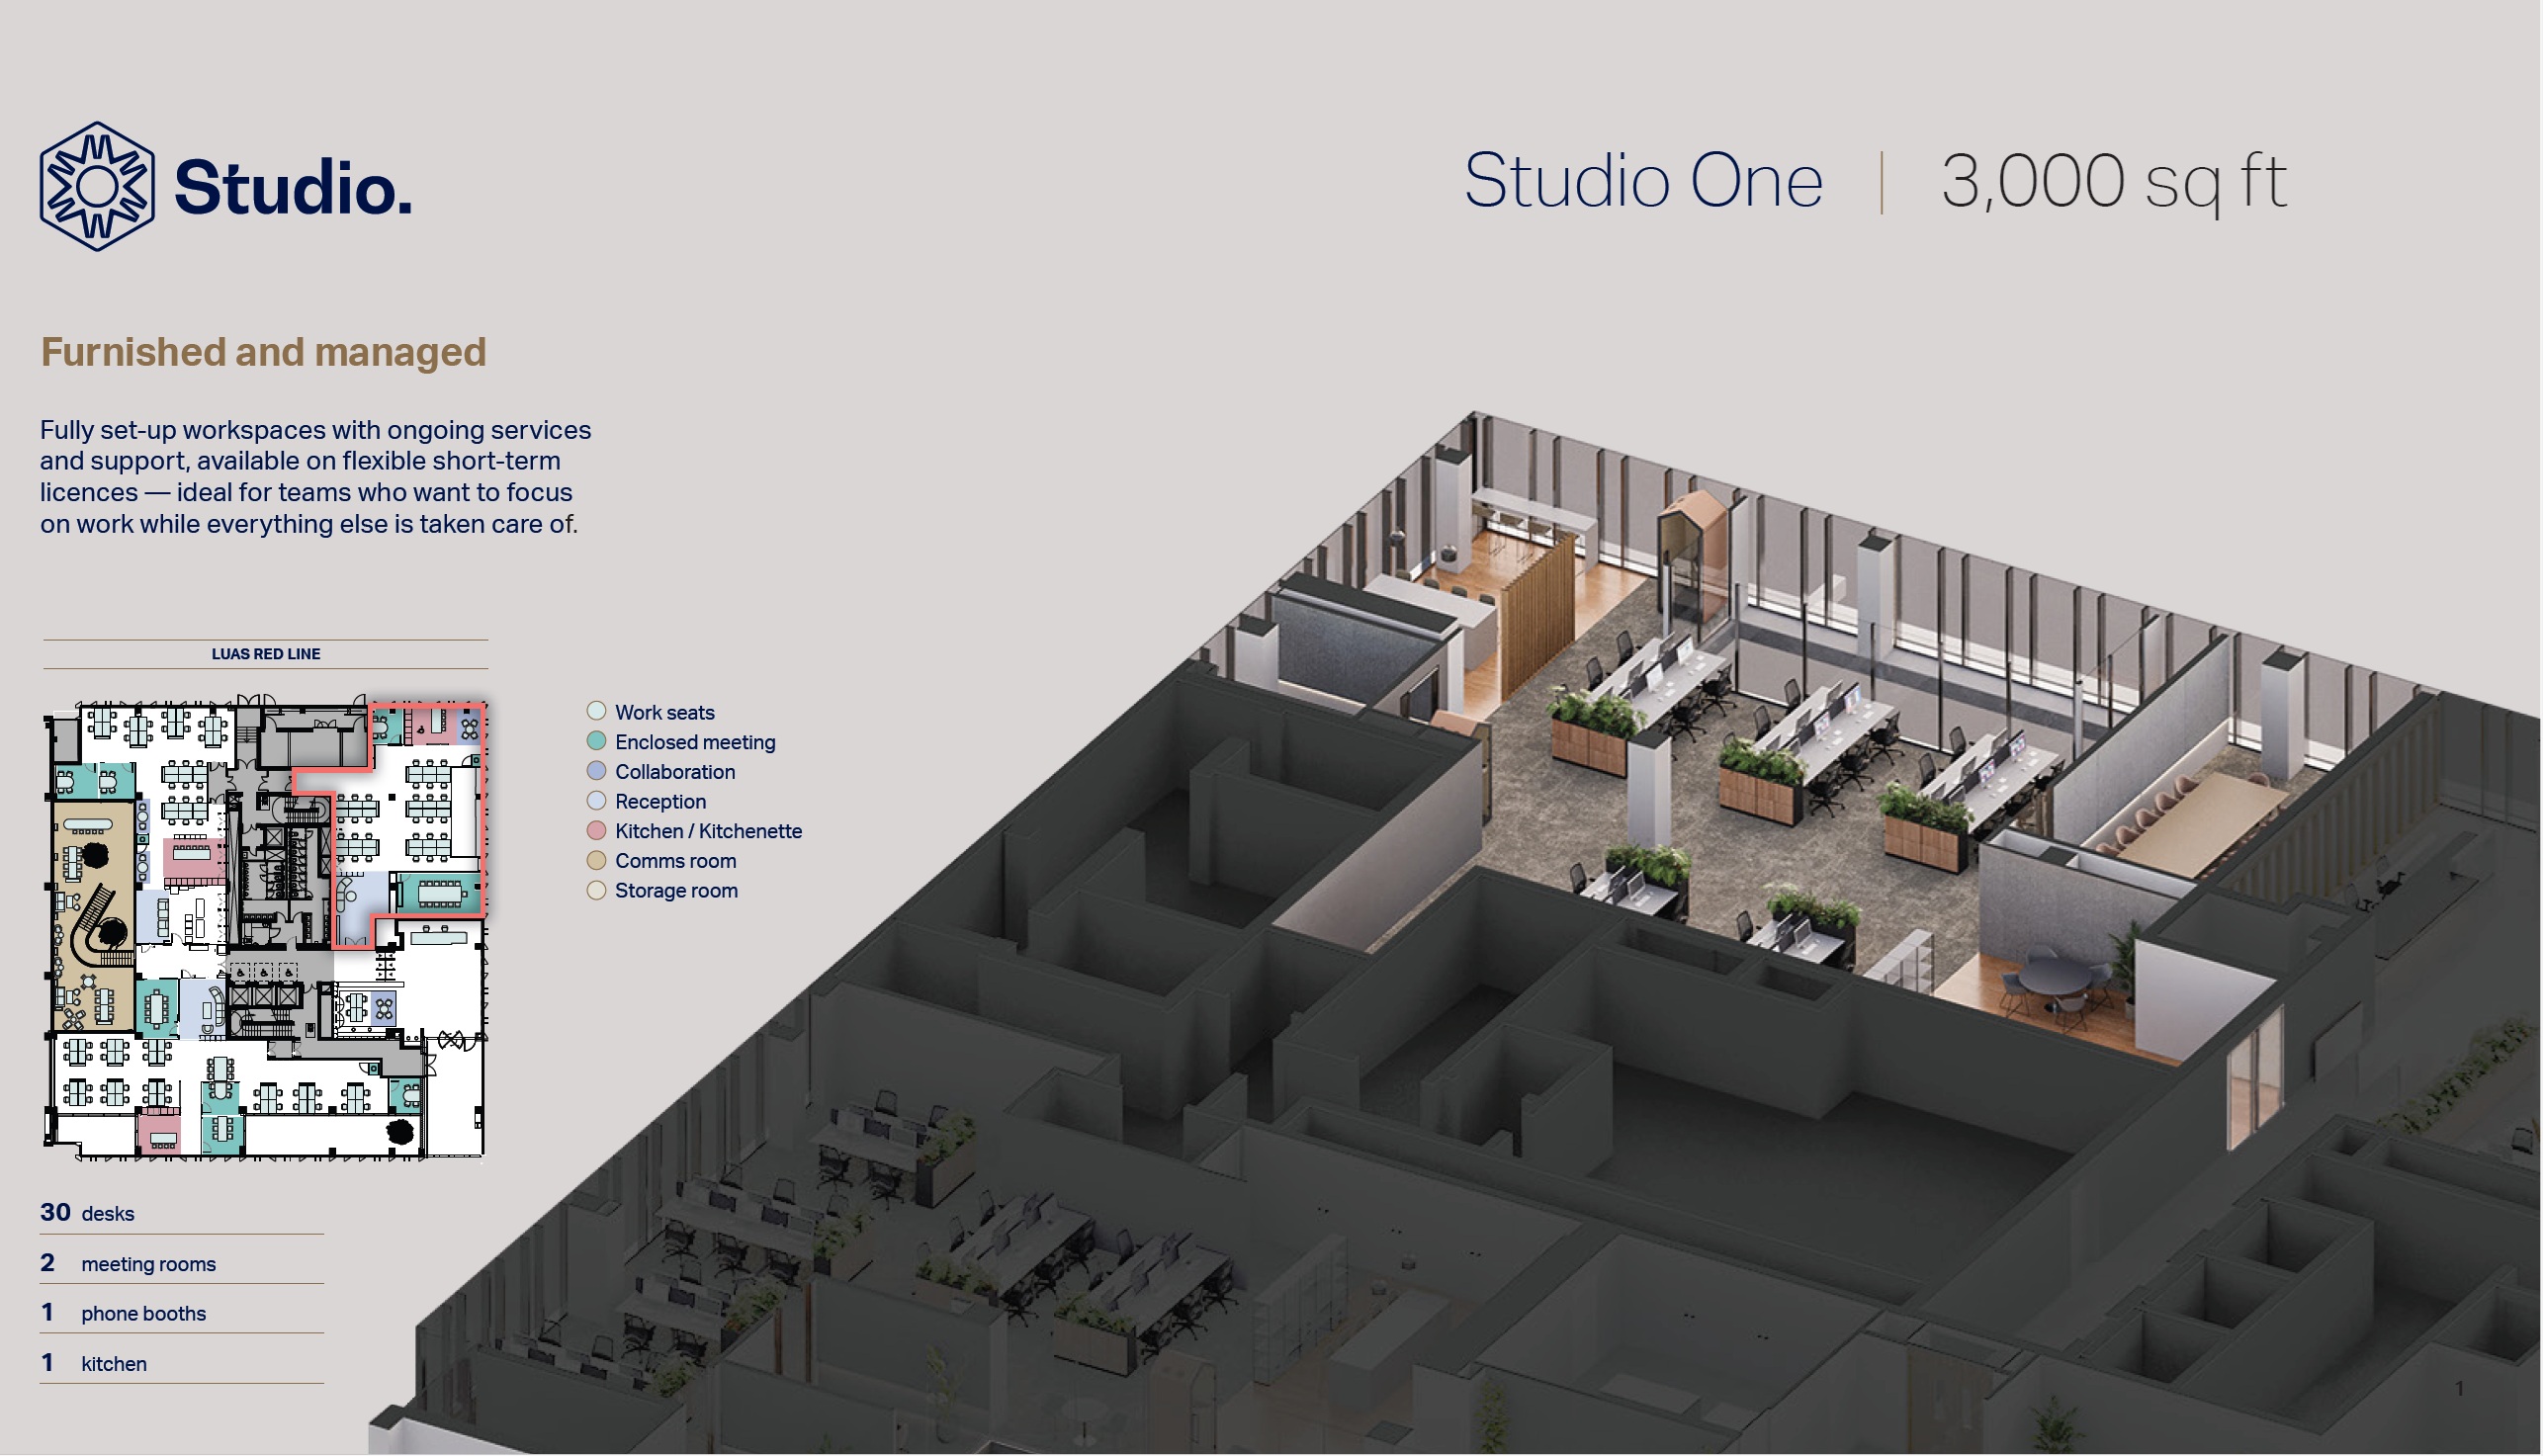The height and width of the screenshot is (1456, 2543).
Task: Click the 30 desks stat row
Action: (88, 1213)
